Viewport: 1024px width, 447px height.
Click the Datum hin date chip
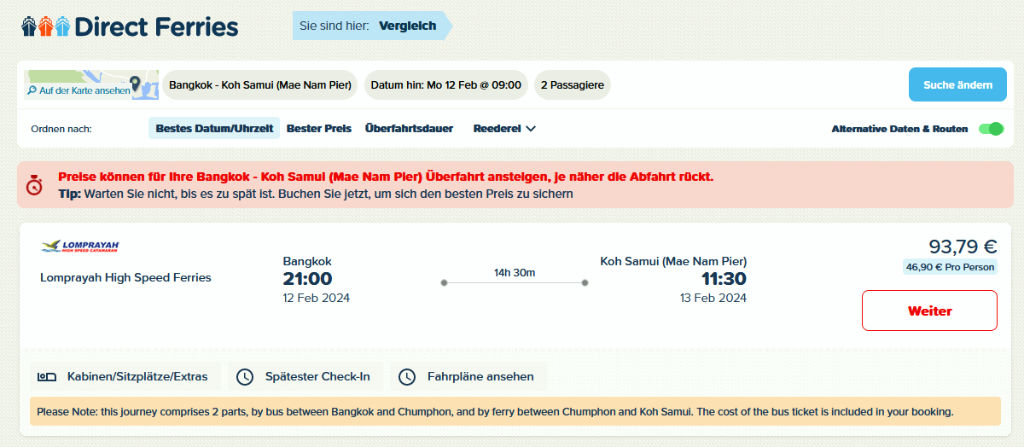coord(446,85)
